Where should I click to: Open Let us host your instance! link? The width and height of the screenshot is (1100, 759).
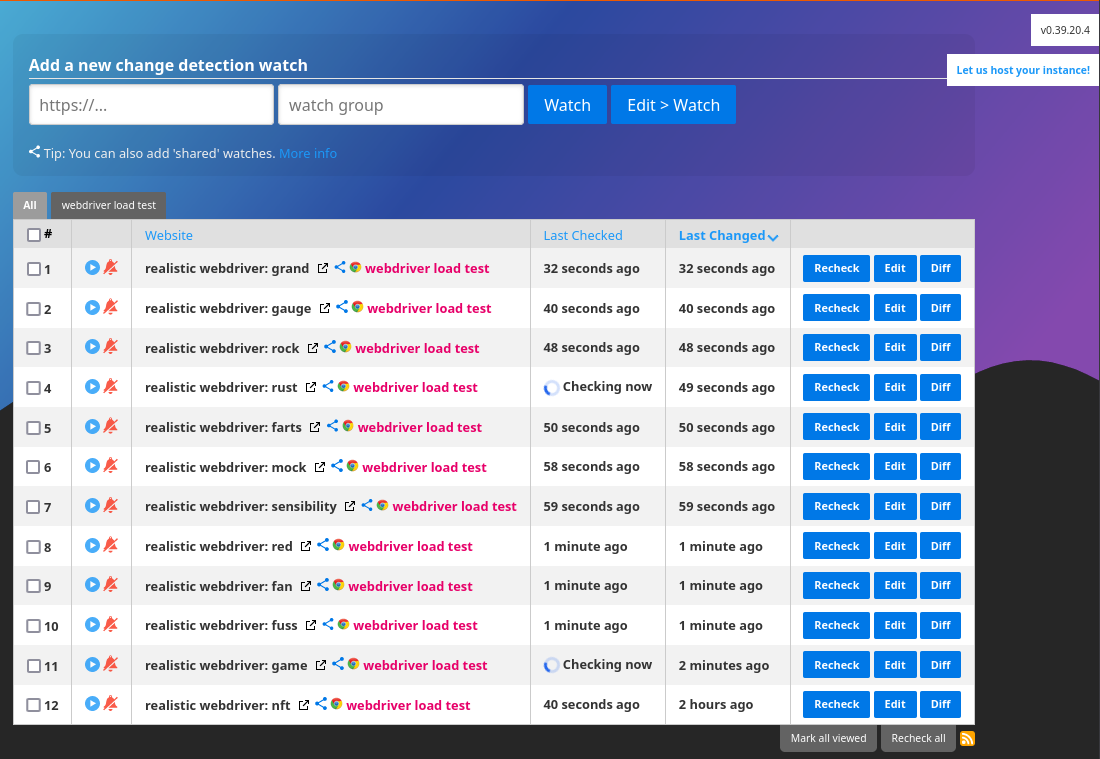tap(1022, 70)
